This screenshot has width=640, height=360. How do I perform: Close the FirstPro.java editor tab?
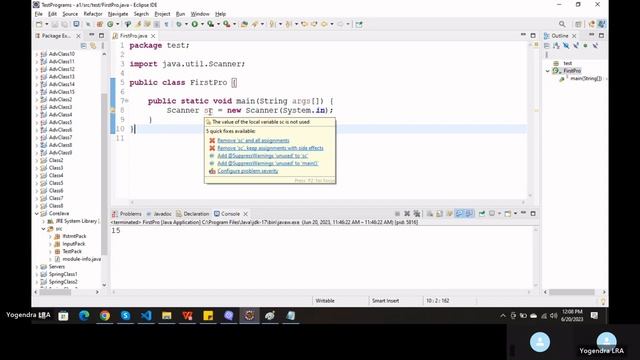pyautogui.click(x=153, y=36)
